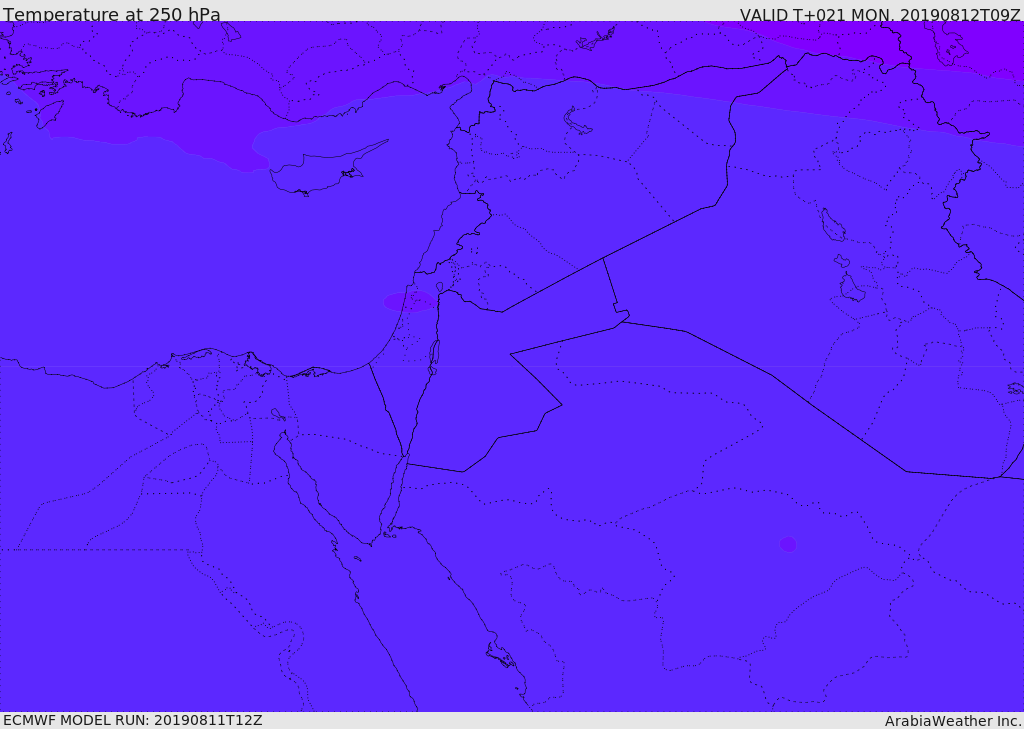Click the 'Temperature at 250 hPa' title text
Image resolution: width=1024 pixels, height=729 pixels.
point(112,13)
